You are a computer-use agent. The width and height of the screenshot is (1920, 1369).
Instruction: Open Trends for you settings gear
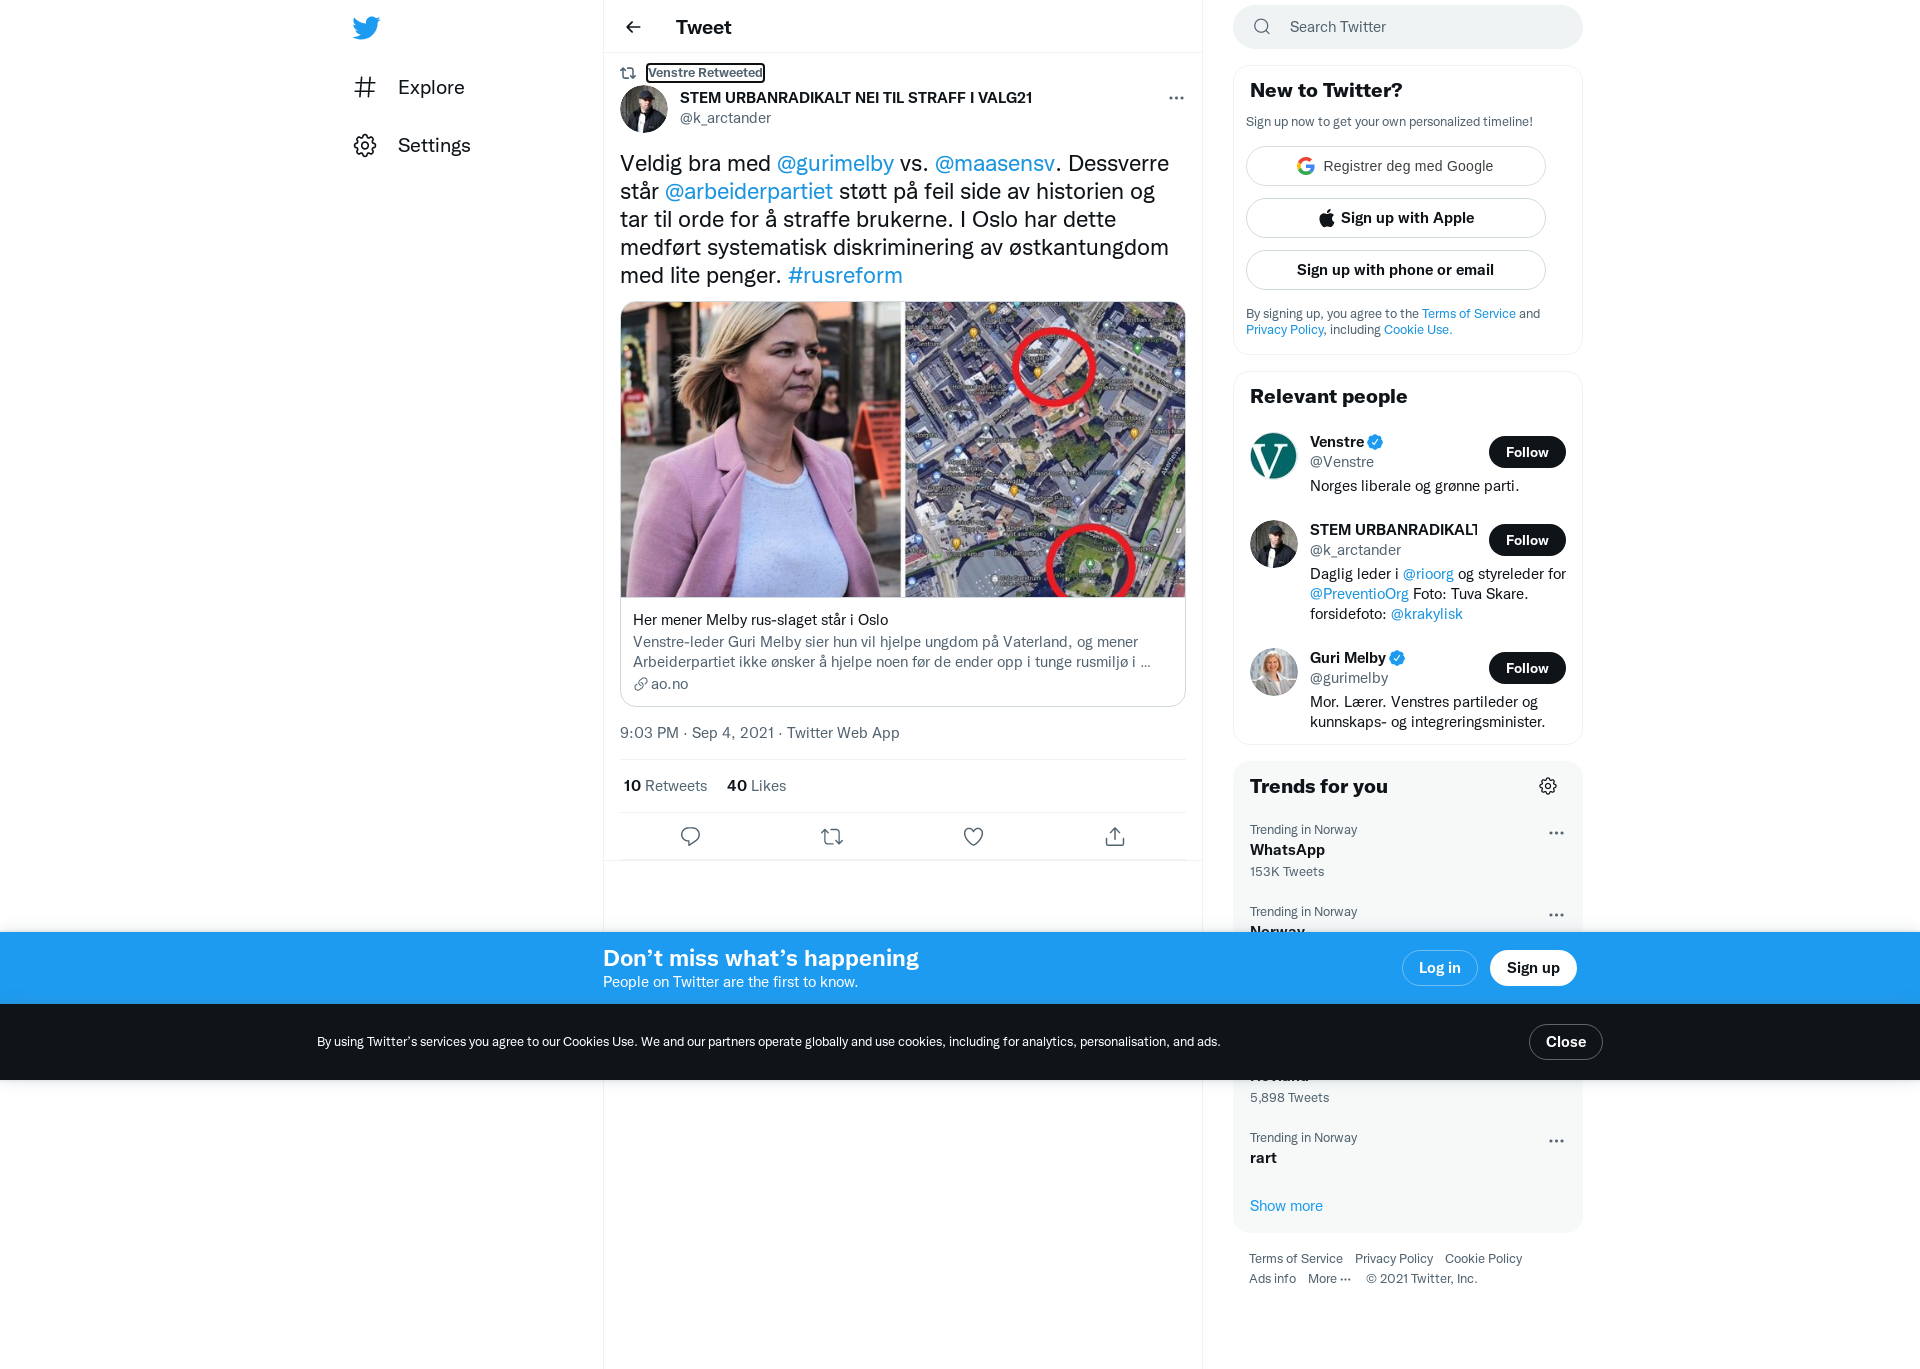[1548, 786]
